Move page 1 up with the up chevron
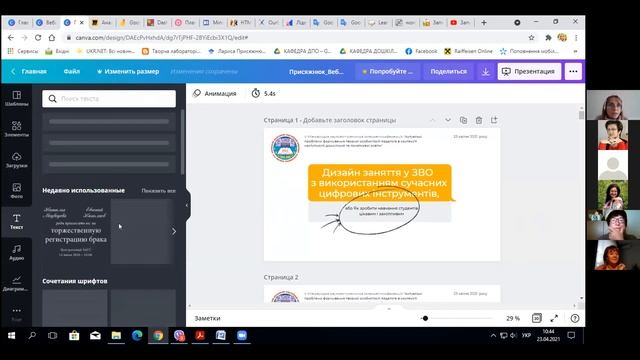Viewport: 640px width, 360px height. point(432,120)
